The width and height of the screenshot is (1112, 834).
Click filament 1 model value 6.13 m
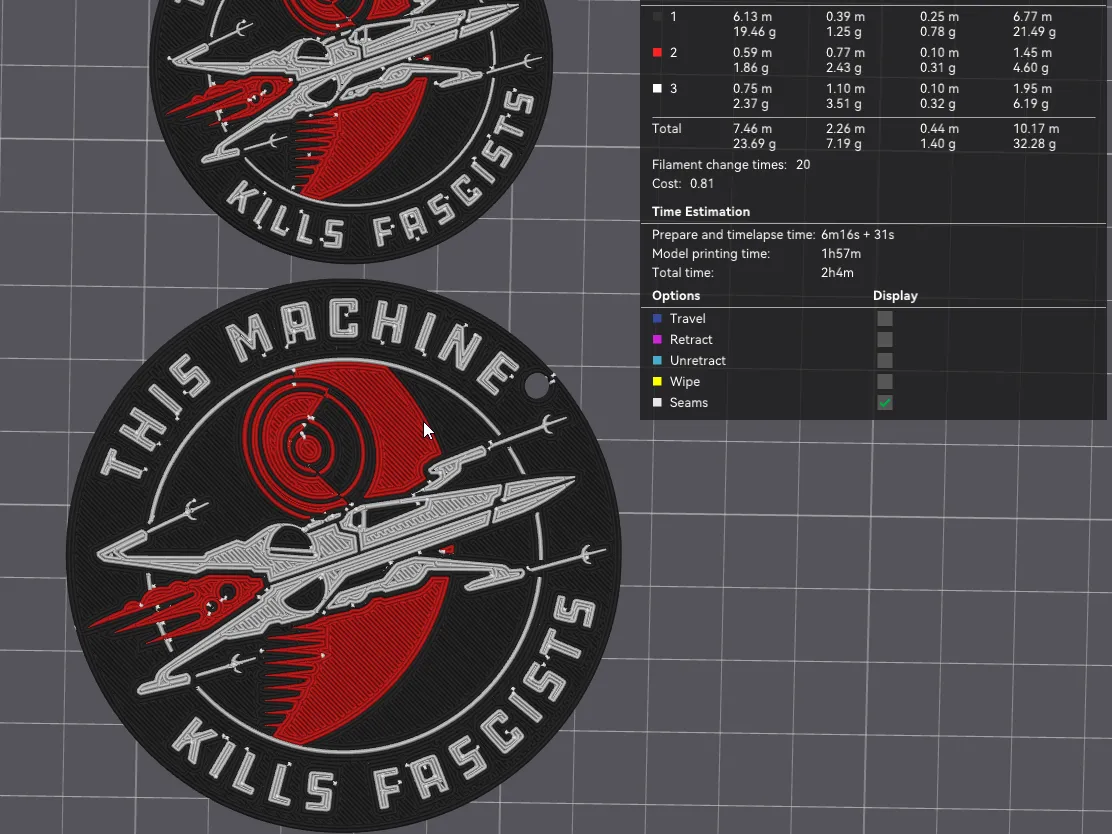click(x=752, y=16)
